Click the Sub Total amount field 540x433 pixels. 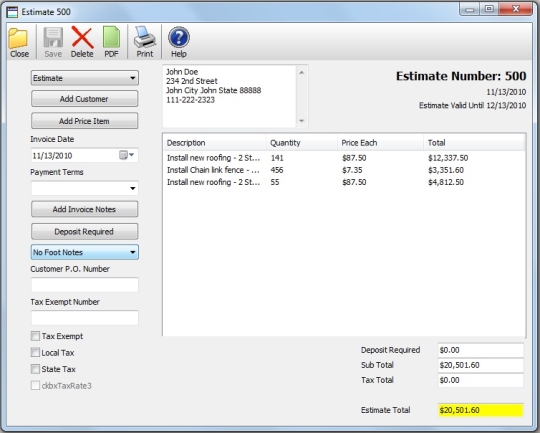(x=481, y=365)
